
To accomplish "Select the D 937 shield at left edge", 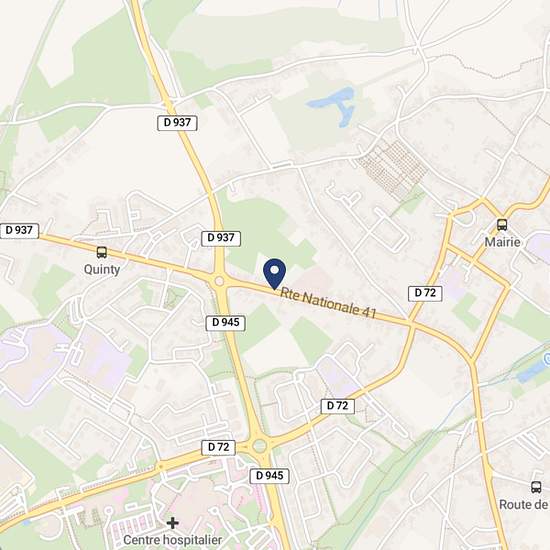I will pos(19,230).
